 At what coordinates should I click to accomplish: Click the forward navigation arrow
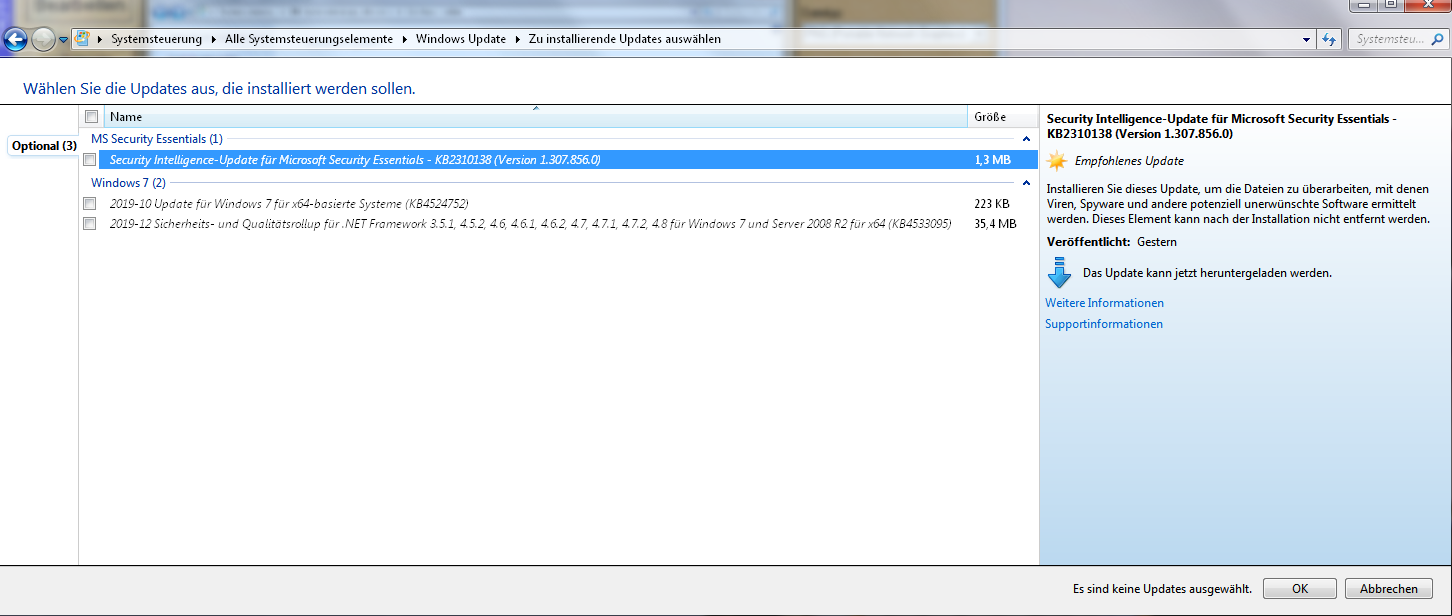(x=43, y=40)
